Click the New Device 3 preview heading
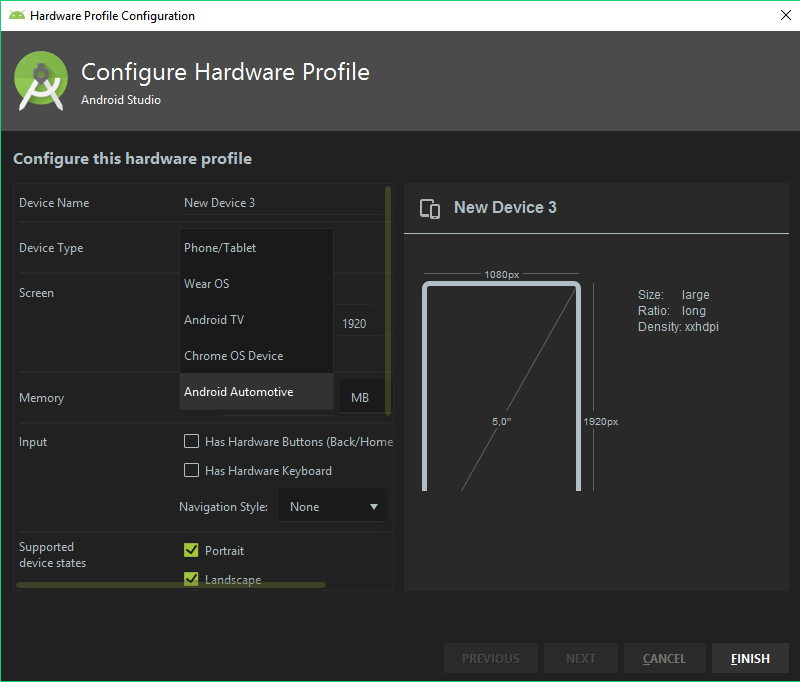 tap(505, 208)
